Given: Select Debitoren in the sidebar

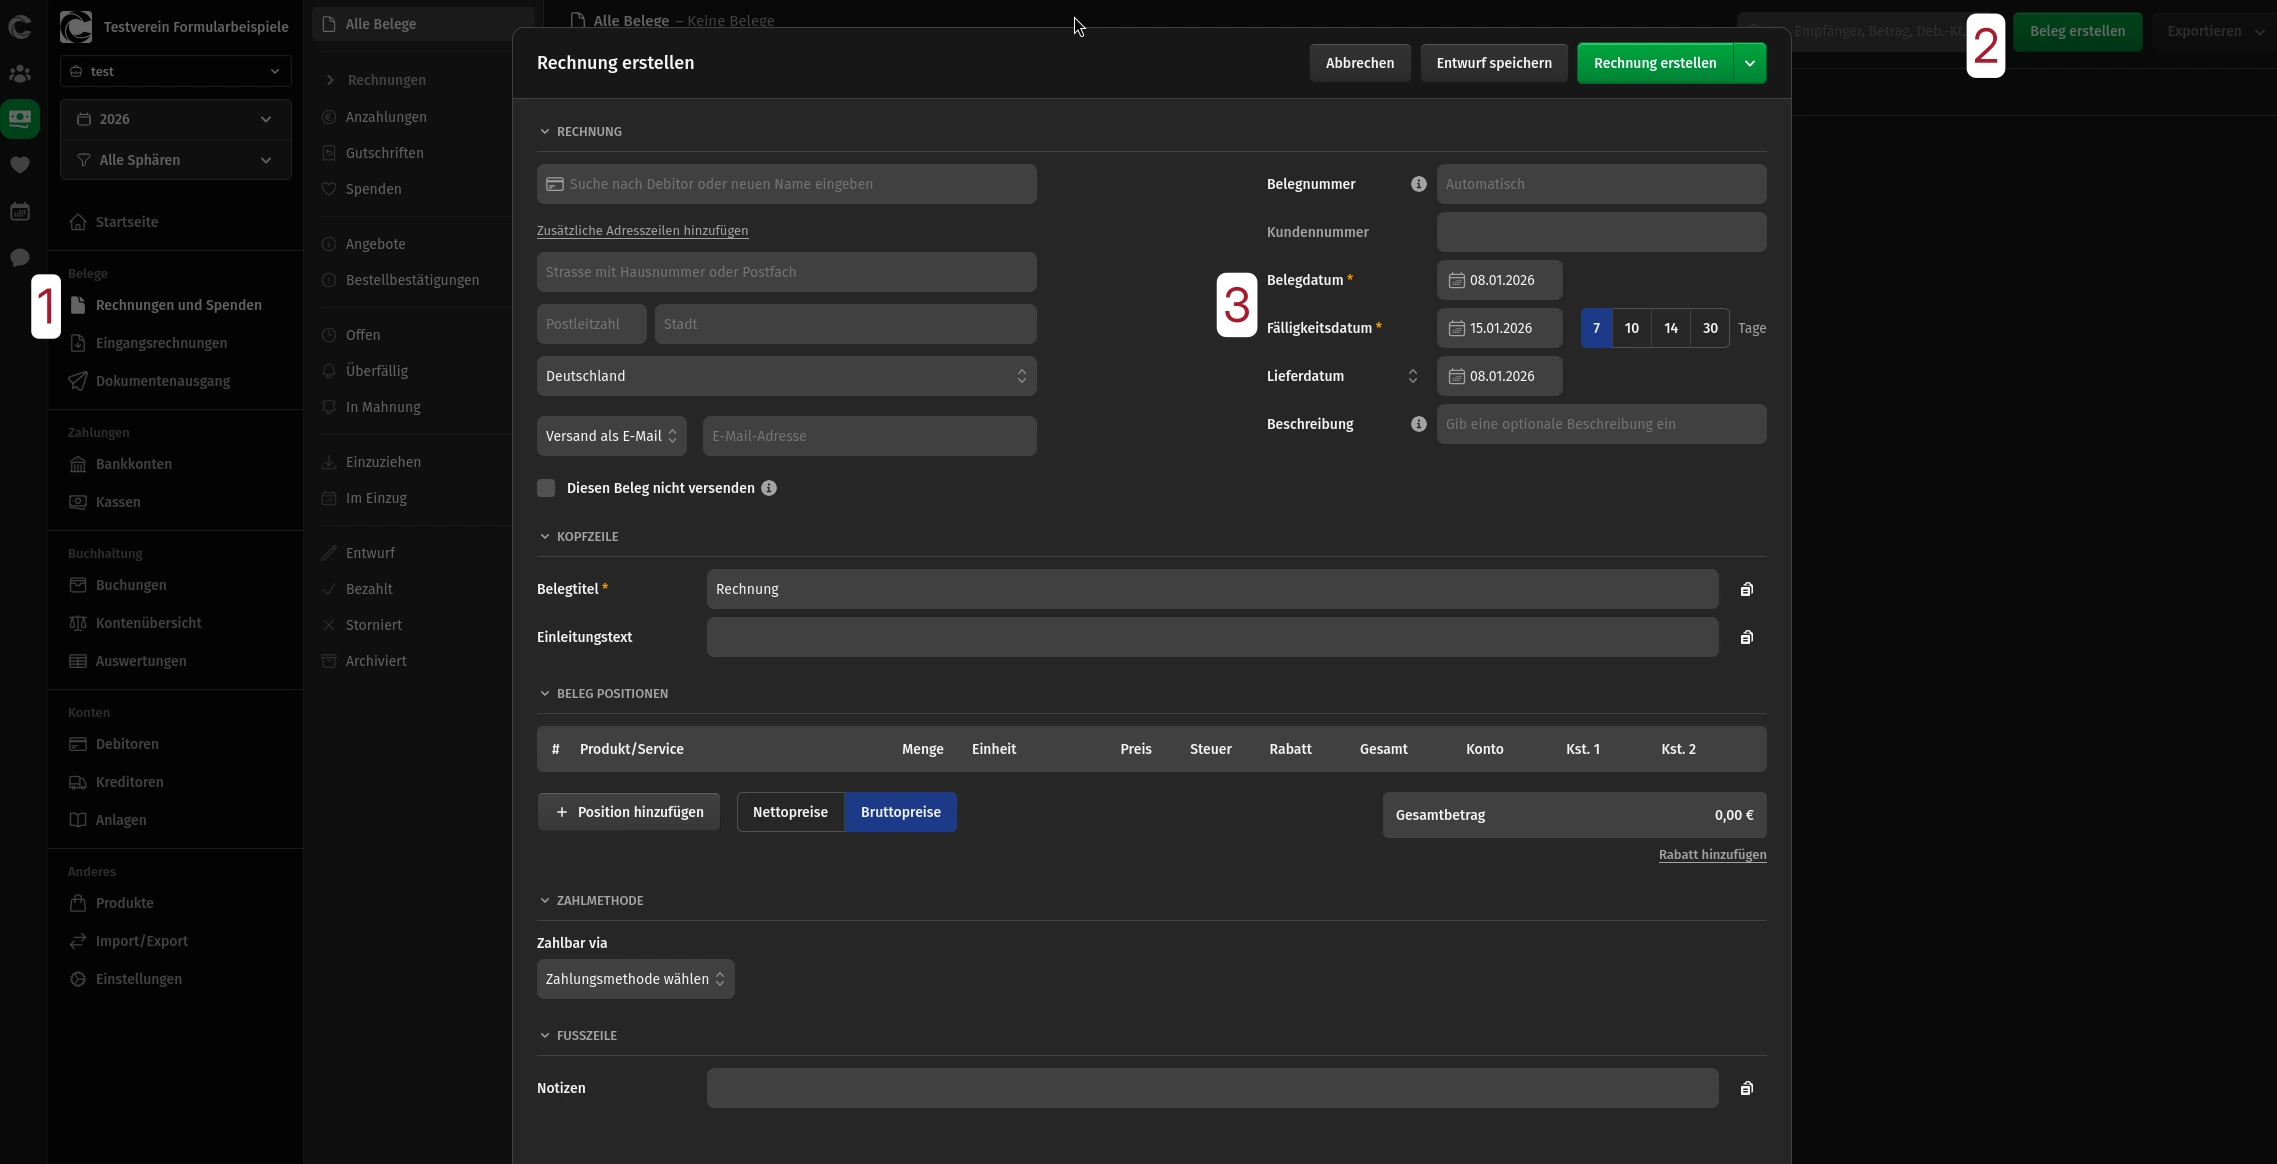Looking at the screenshot, I should pos(127,744).
